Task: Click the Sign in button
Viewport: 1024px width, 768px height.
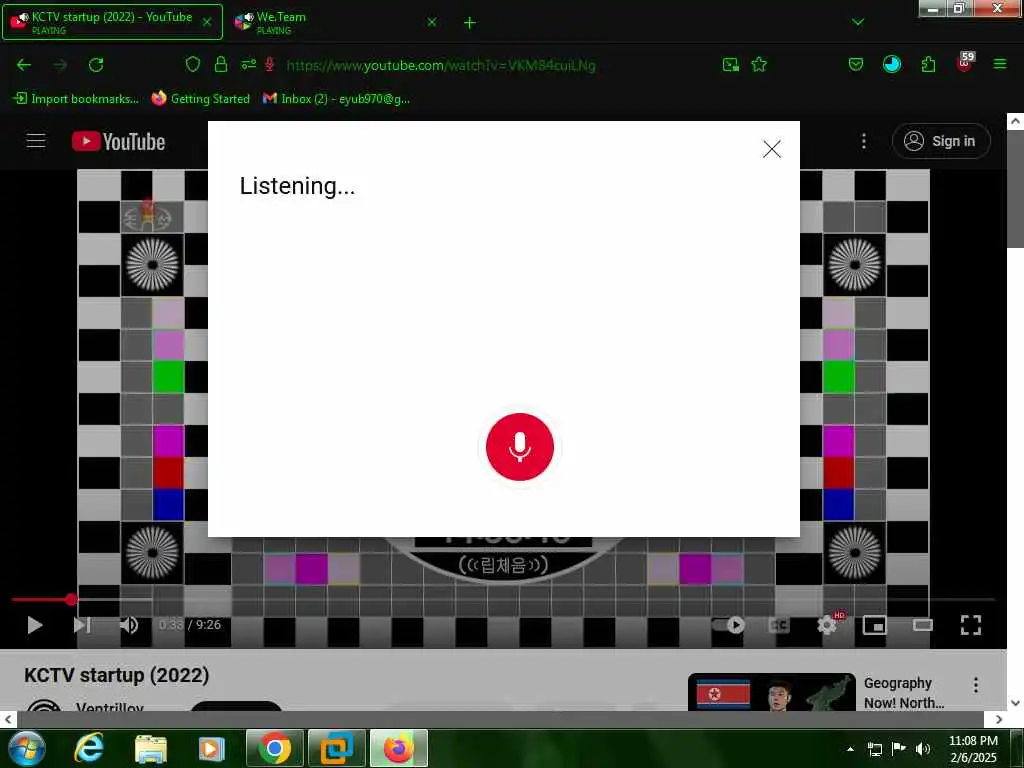Action: point(940,141)
